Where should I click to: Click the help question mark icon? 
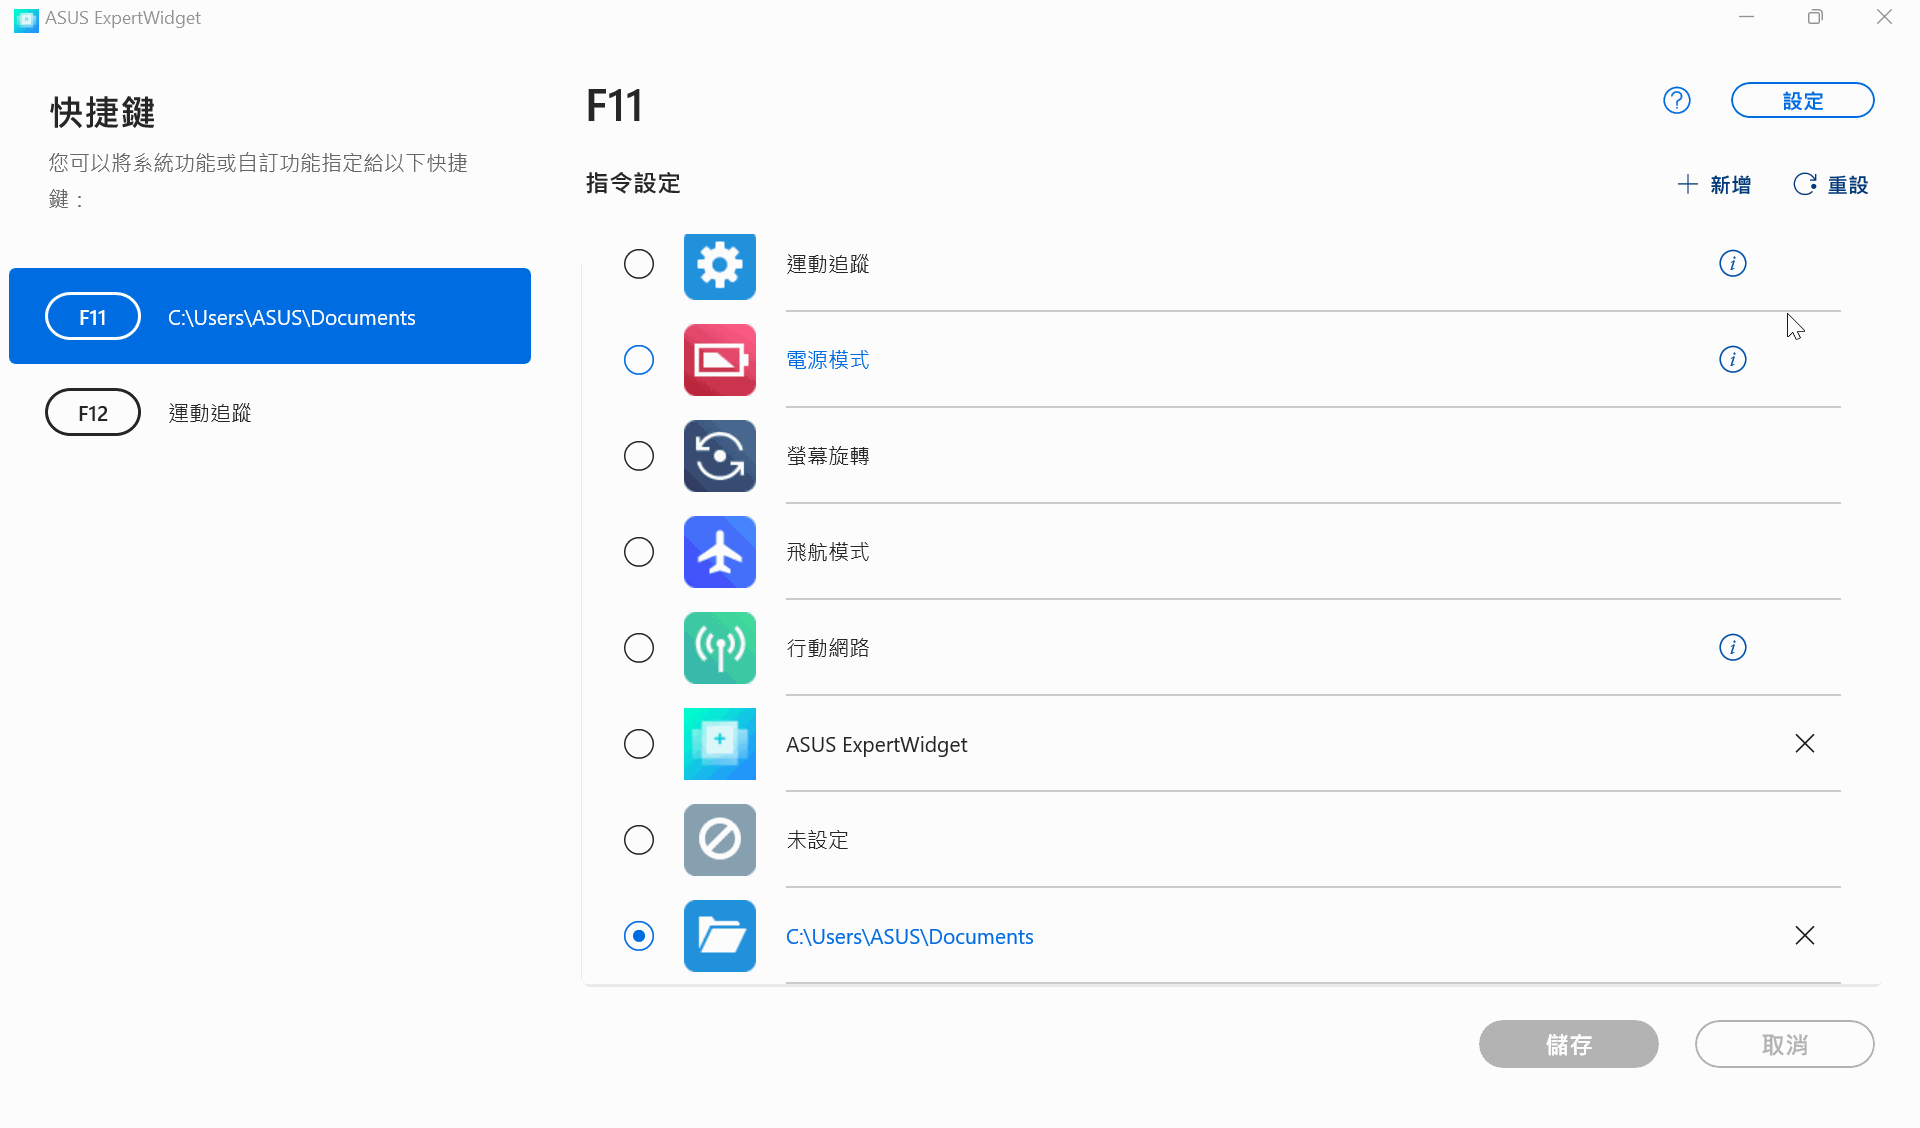coord(1677,100)
